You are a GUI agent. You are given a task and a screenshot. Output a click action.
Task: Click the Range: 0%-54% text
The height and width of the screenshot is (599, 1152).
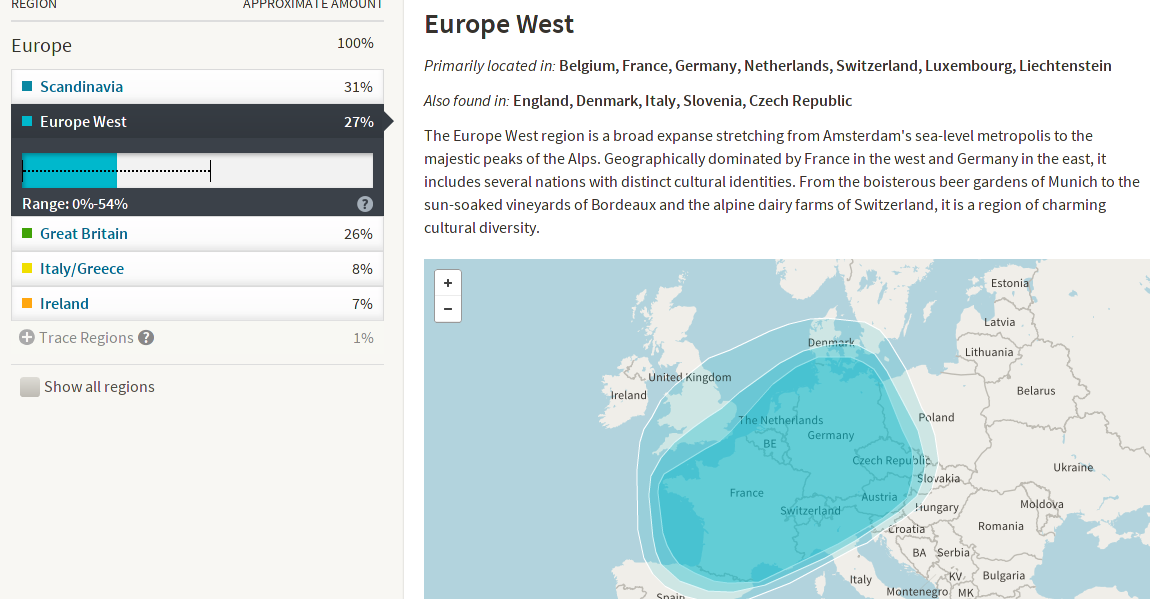point(75,204)
